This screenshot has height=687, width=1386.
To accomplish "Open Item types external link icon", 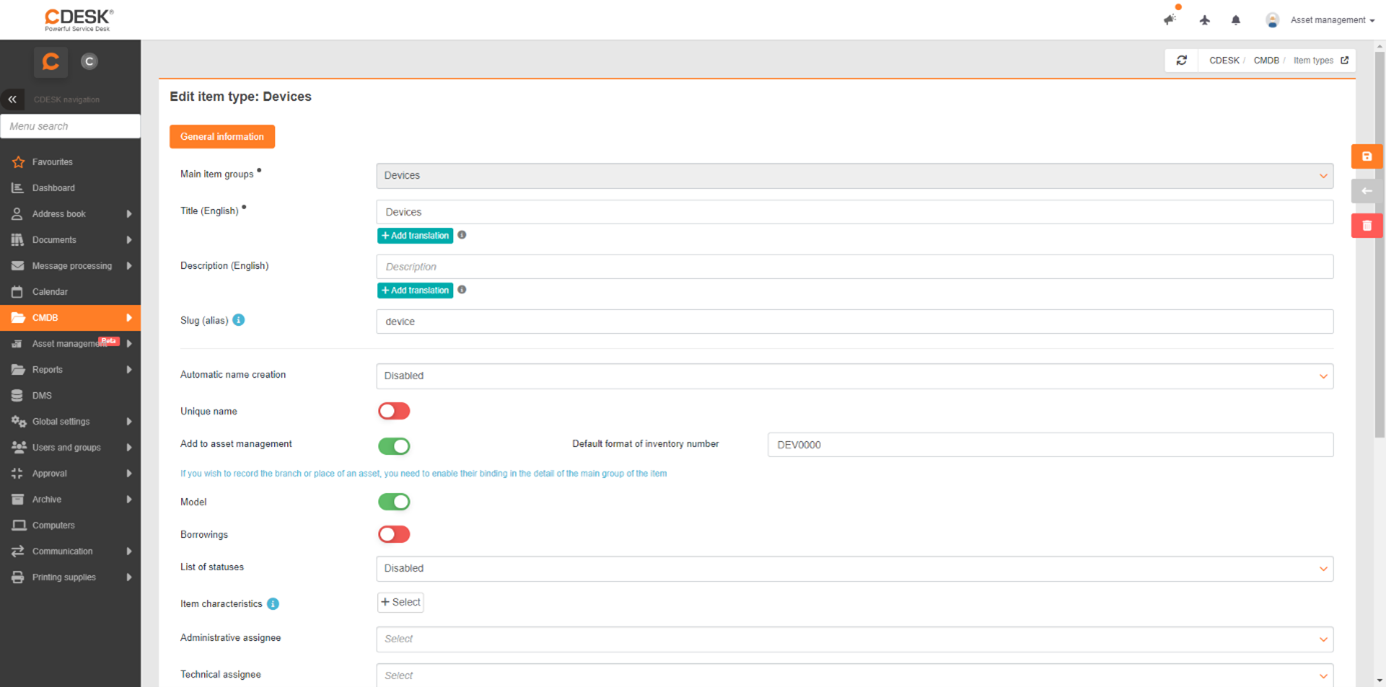I will (1344, 60).
